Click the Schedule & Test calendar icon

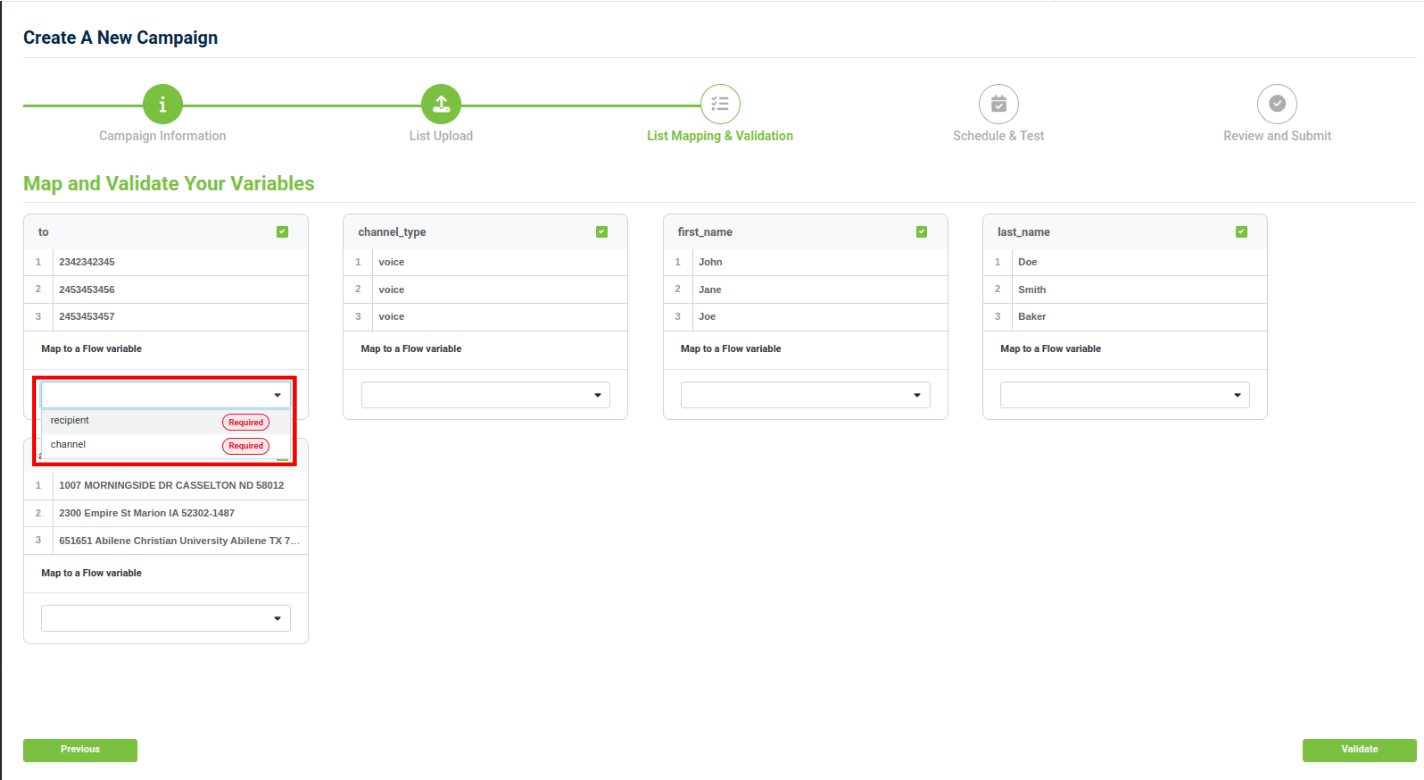(998, 104)
